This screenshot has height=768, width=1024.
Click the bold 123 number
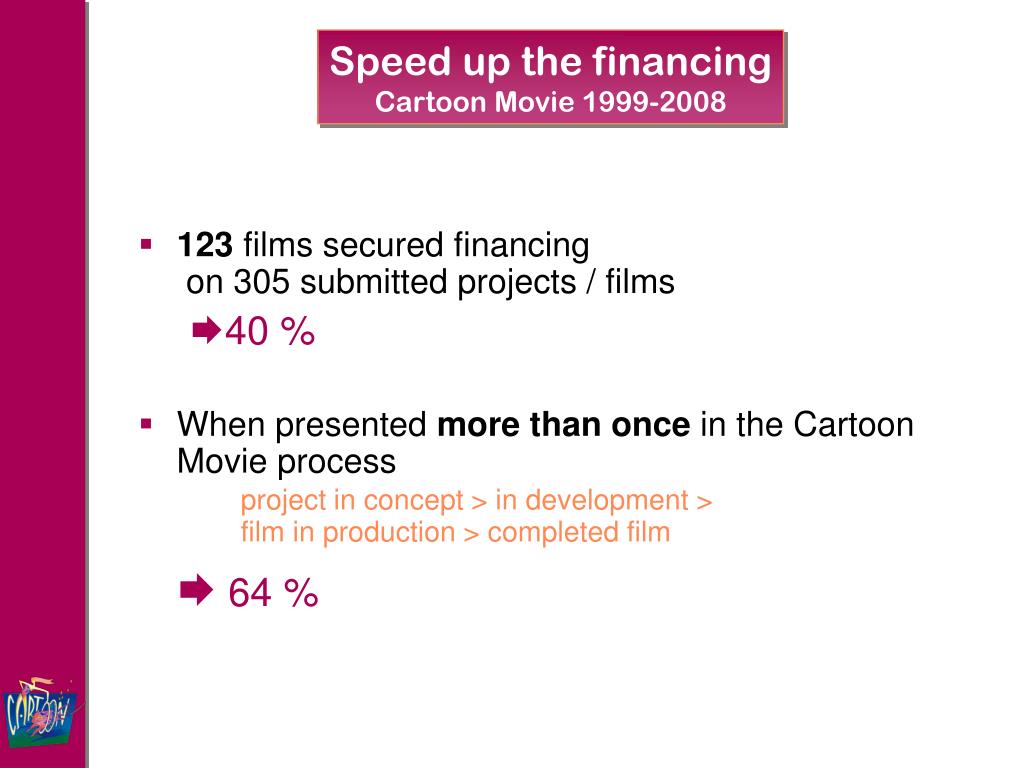[204, 245]
